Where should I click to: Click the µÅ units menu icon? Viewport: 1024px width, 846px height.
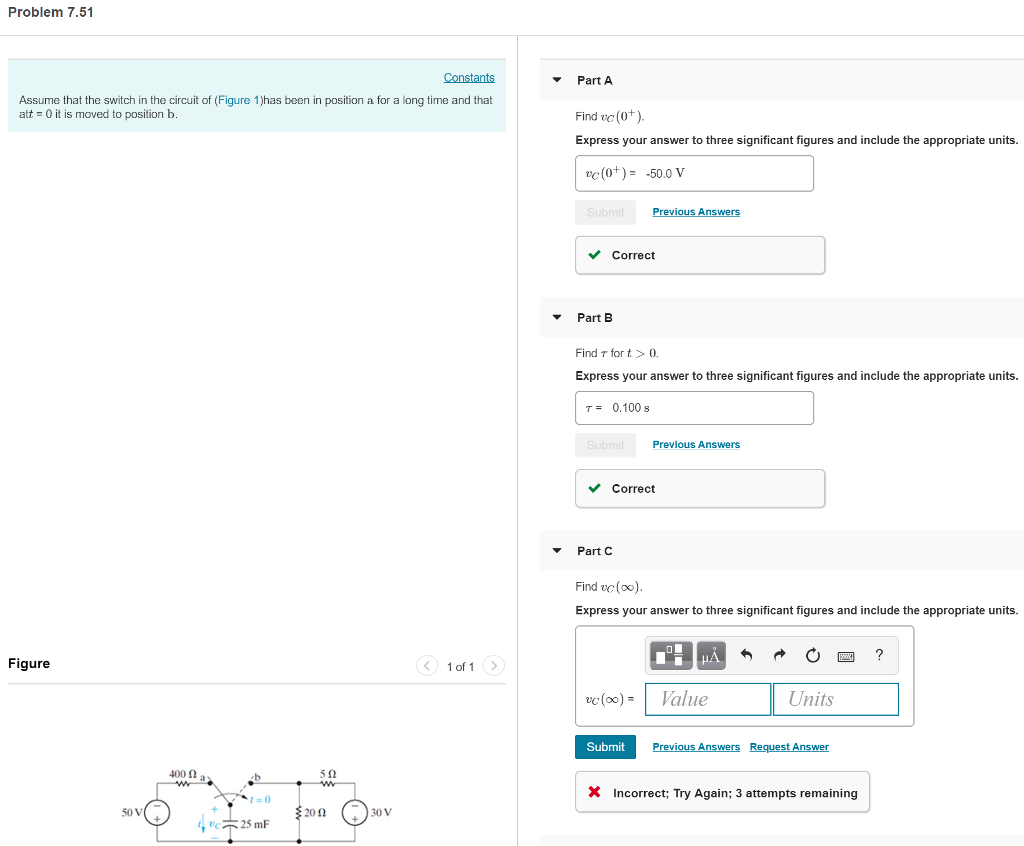tap(709, 656)
